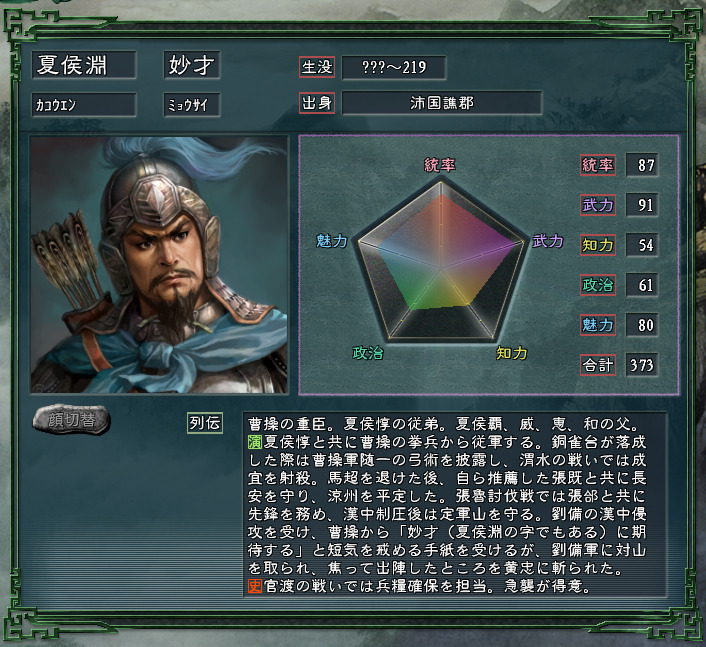Select the 妙才 courtesy name field
This screenshot has width=706, height=647.
point(192,65)
